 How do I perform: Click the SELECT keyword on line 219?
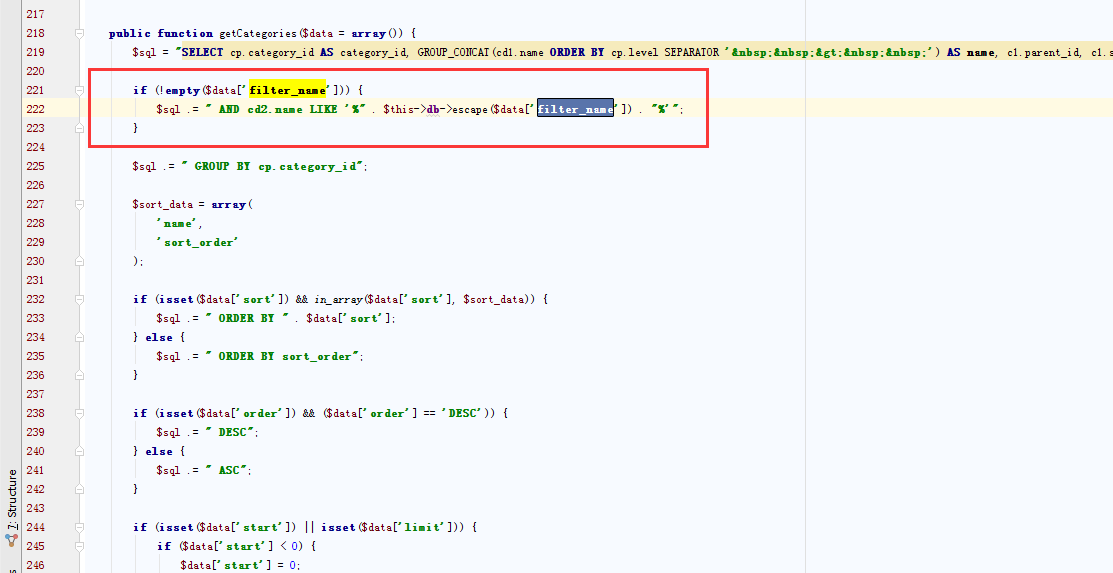202,53
